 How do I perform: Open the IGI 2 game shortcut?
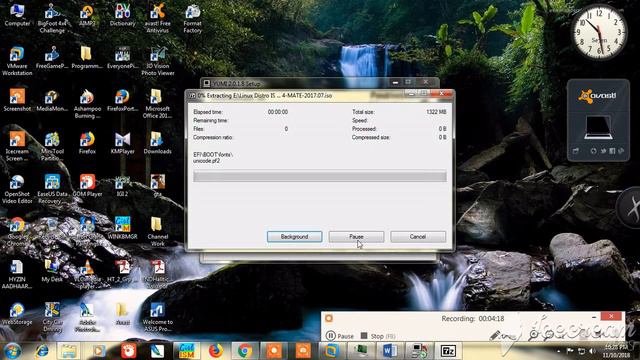(x=122, y=186)
